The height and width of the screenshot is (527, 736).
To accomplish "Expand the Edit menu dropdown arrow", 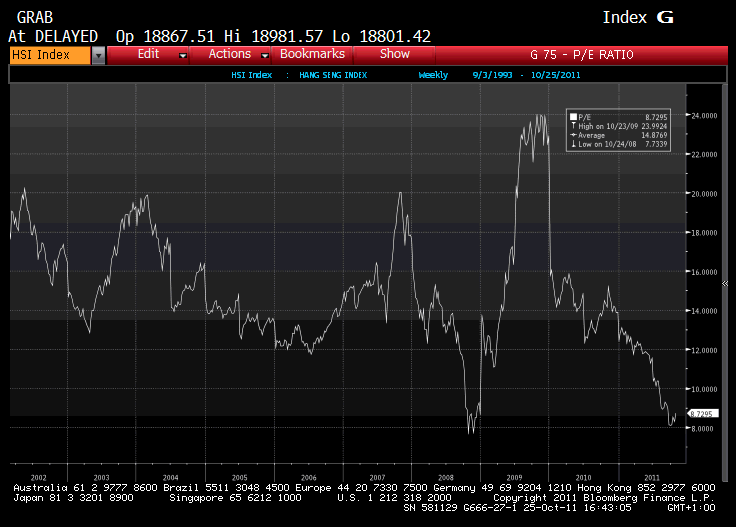I will point(183,56).
